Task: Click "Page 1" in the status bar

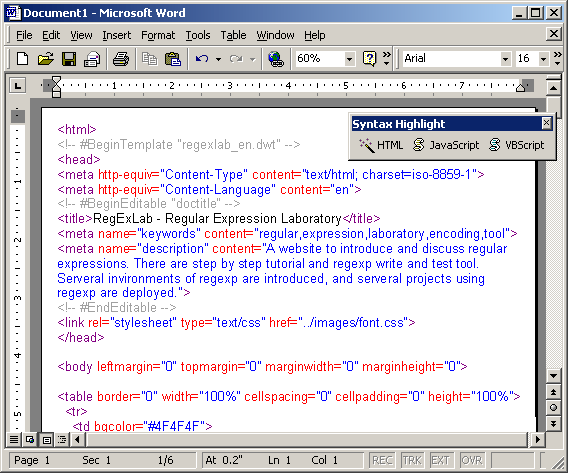Action: coord(32,460)
